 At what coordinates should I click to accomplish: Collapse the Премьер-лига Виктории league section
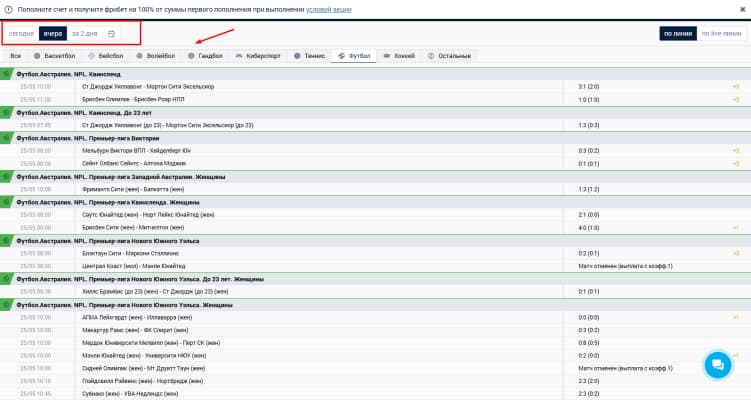click(6, 138)
